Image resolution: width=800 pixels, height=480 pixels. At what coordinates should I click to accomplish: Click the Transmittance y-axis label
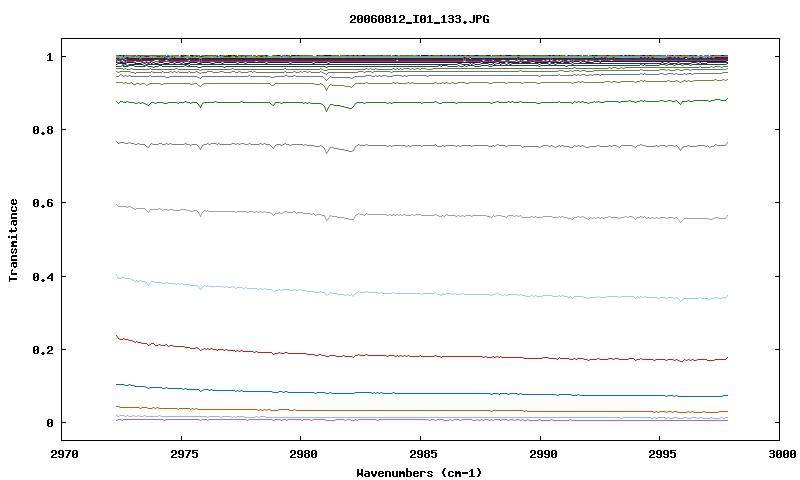pos(14,240)
